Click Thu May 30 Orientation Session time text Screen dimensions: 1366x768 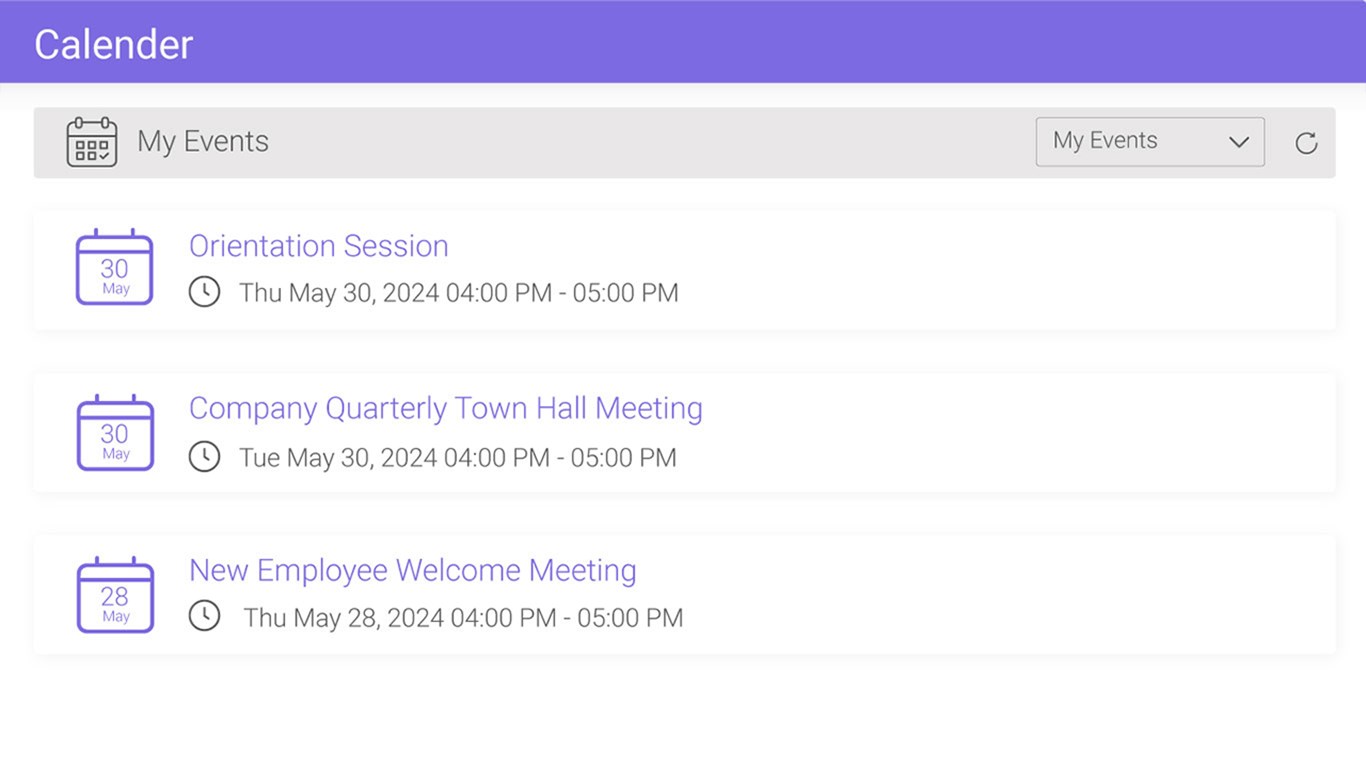tap(458, 293)
